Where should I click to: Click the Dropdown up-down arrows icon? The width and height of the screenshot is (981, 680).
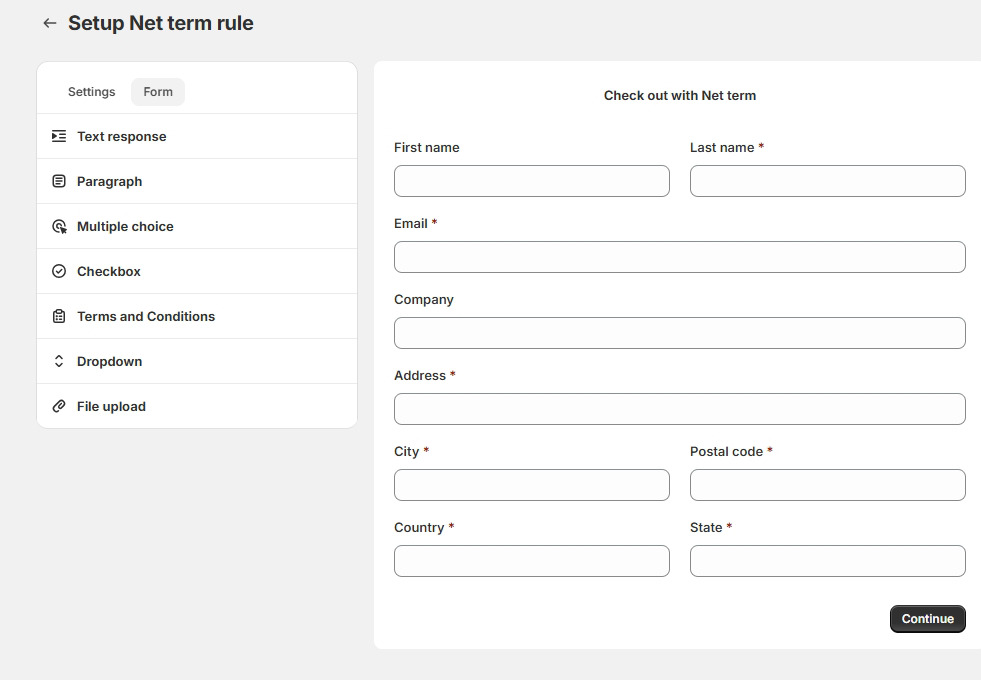(59, 362)
